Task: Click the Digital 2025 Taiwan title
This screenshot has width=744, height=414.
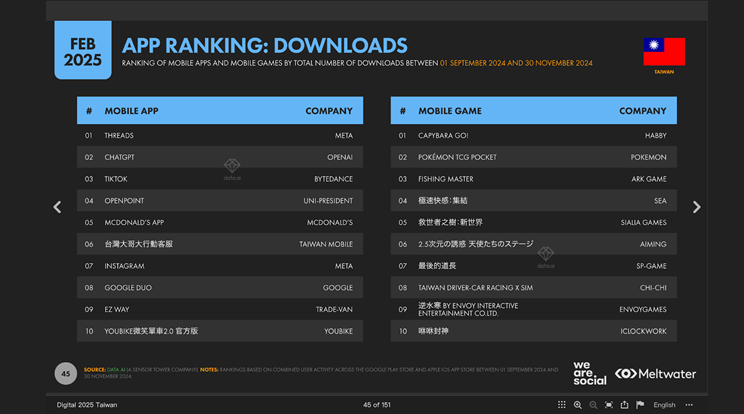Action: pos(86,405)
